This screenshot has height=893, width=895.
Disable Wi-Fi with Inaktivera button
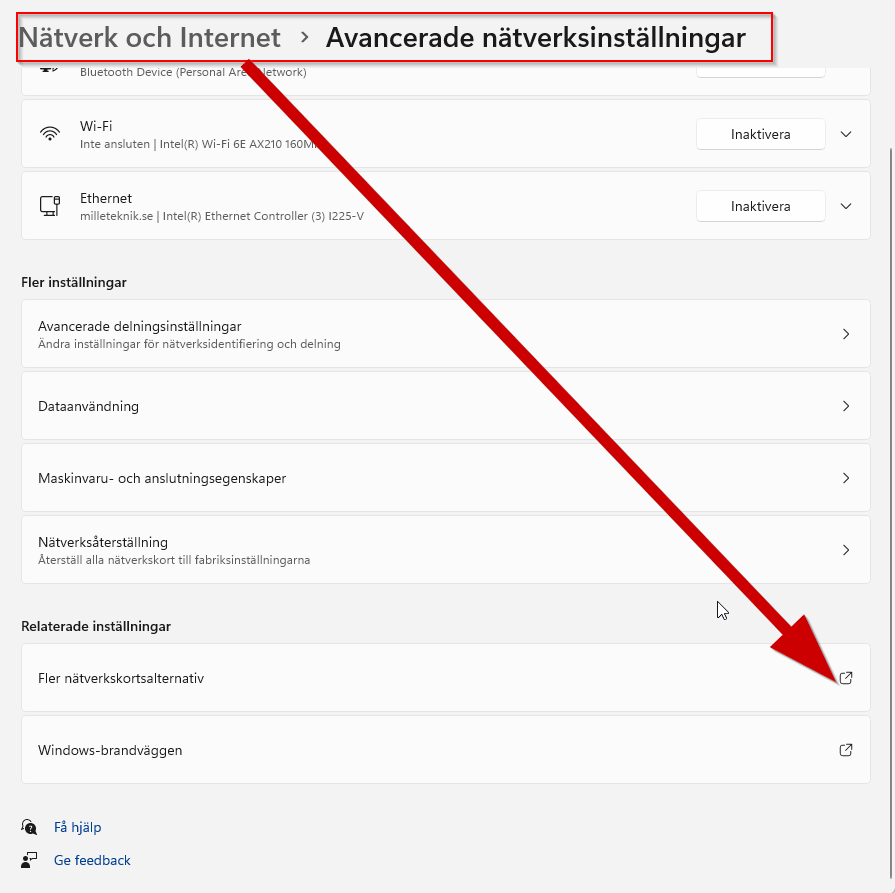pyautogui.click(x=760, y=134)
